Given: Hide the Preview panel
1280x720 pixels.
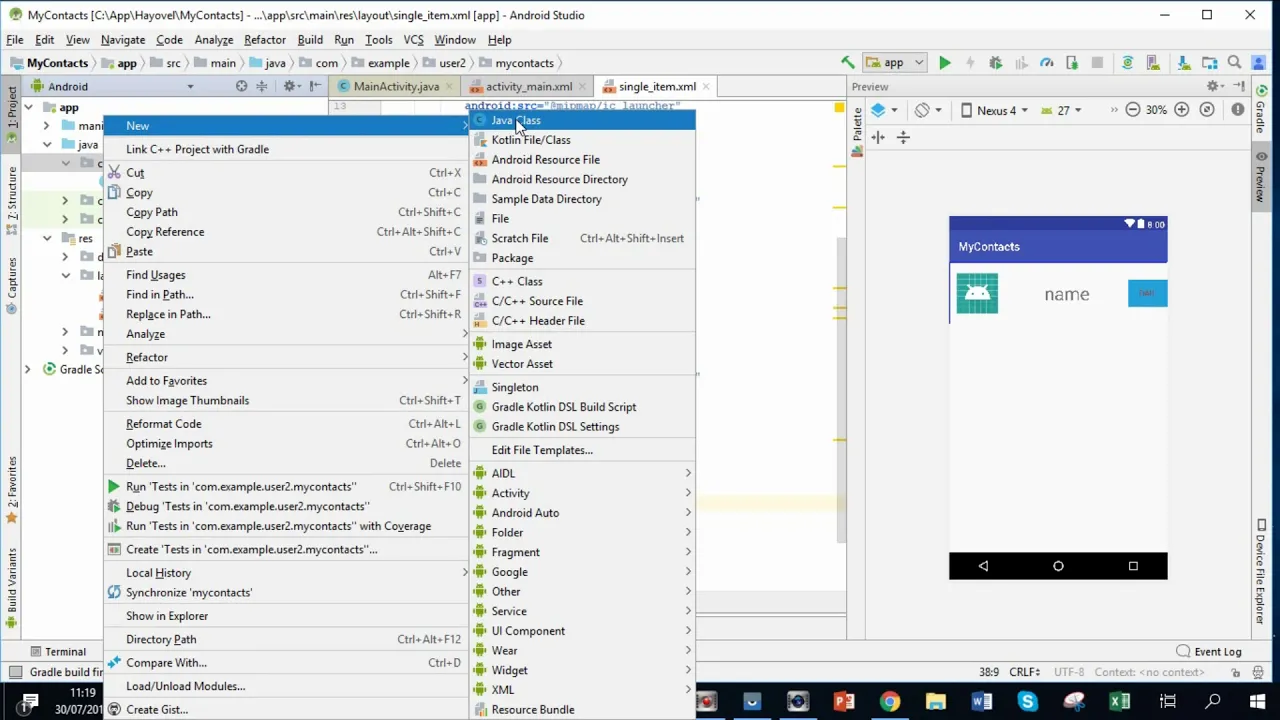Looking at the screenshot, I should click(x=1239, y=86).
